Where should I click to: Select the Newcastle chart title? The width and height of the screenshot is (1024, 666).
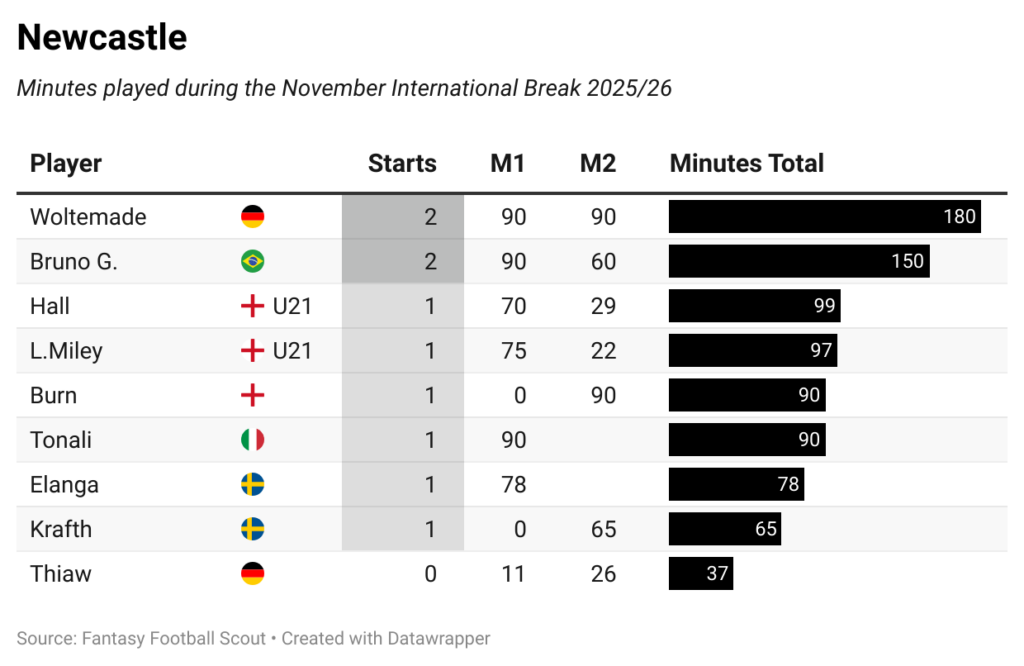(x=102, y=38)
